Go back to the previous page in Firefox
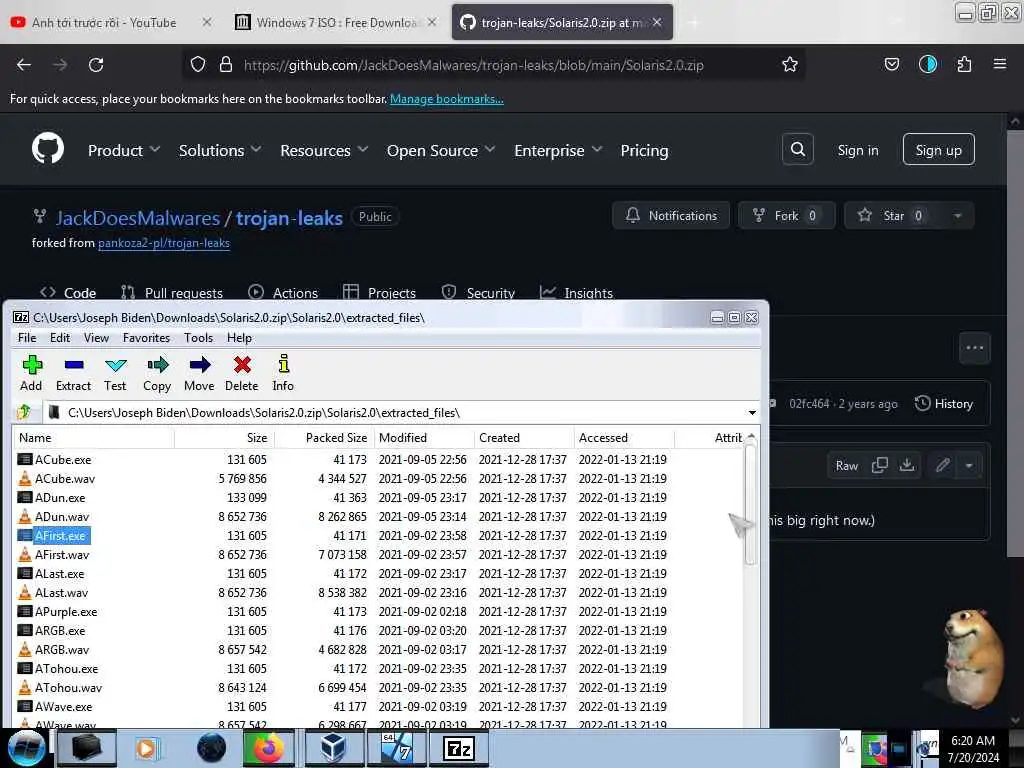Screen dimensions: 1024x768 pos(24,65)
